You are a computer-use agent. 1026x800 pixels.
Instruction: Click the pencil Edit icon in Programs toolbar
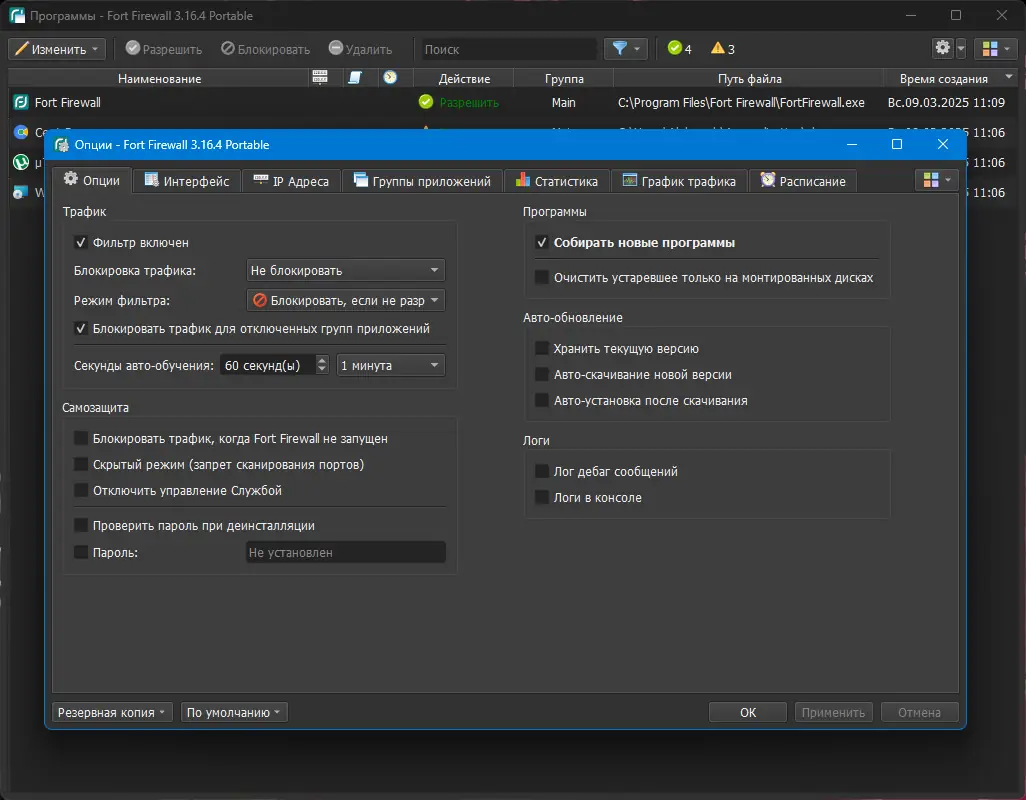coord(22,49)
